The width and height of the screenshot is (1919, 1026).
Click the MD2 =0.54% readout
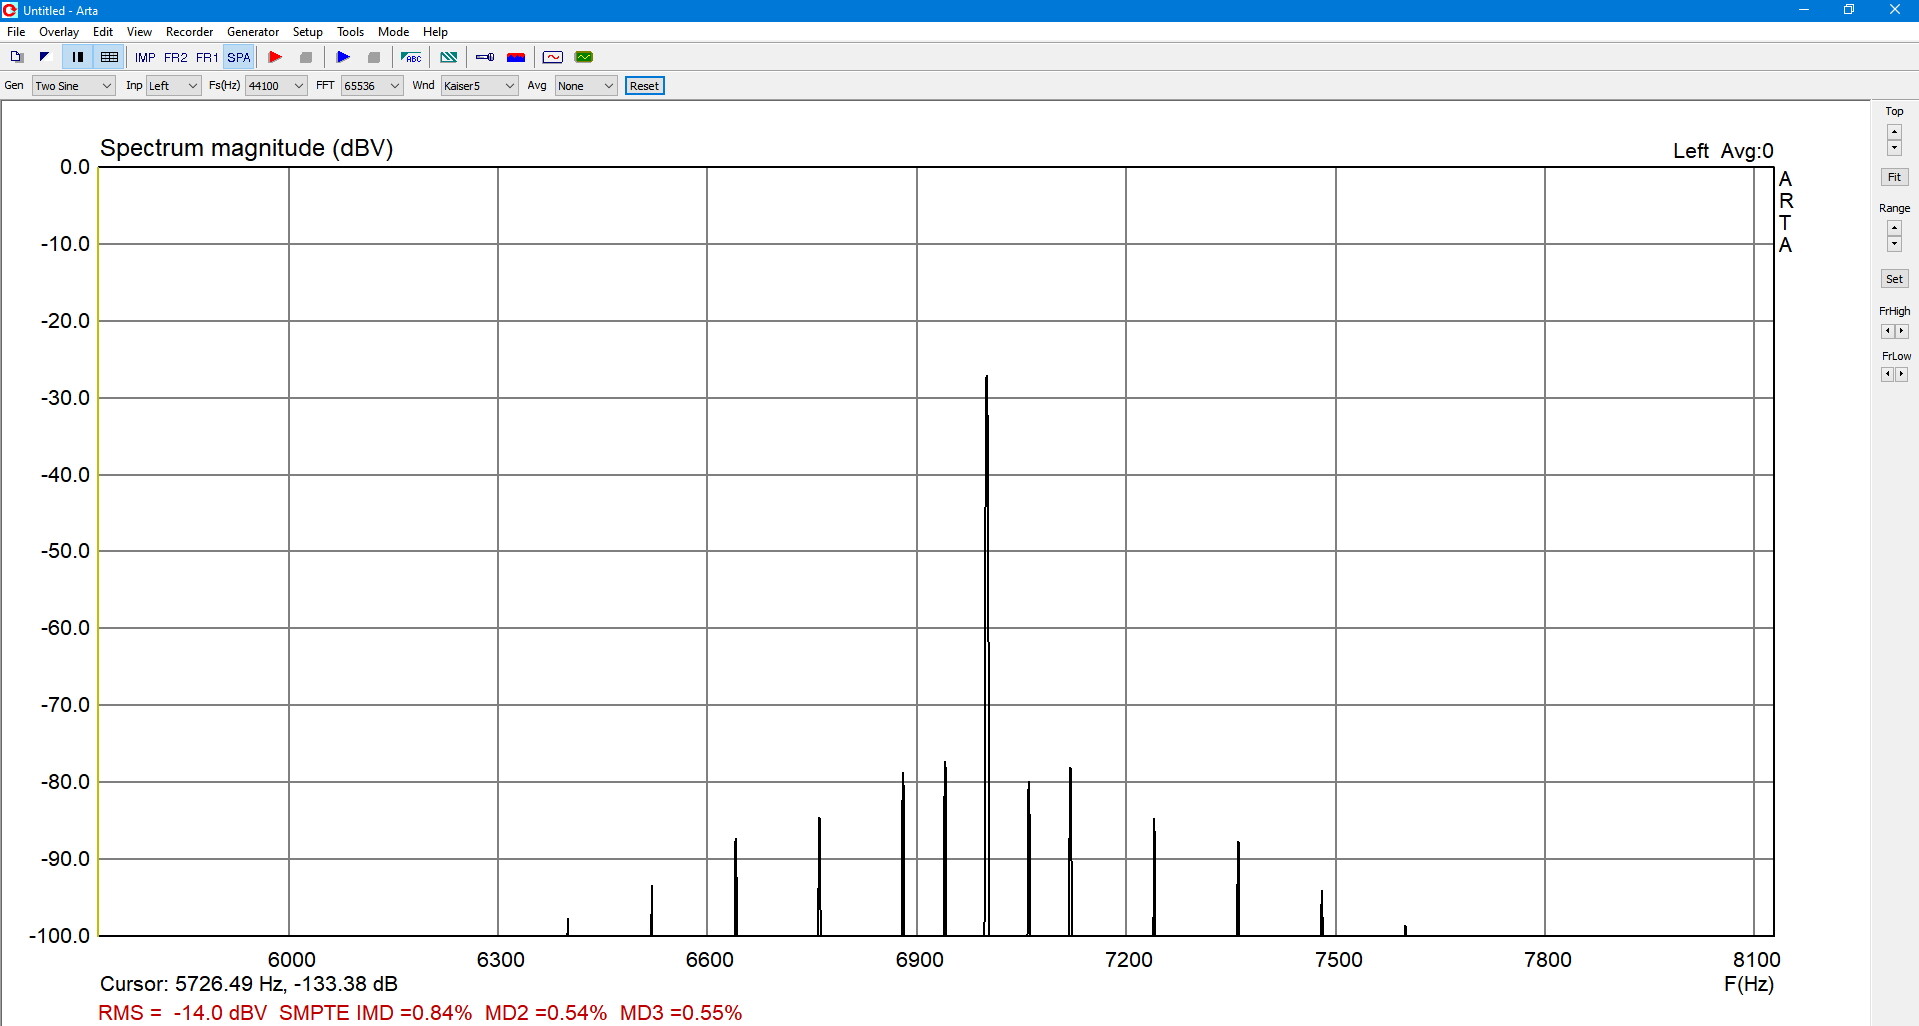pos(546,1013)
